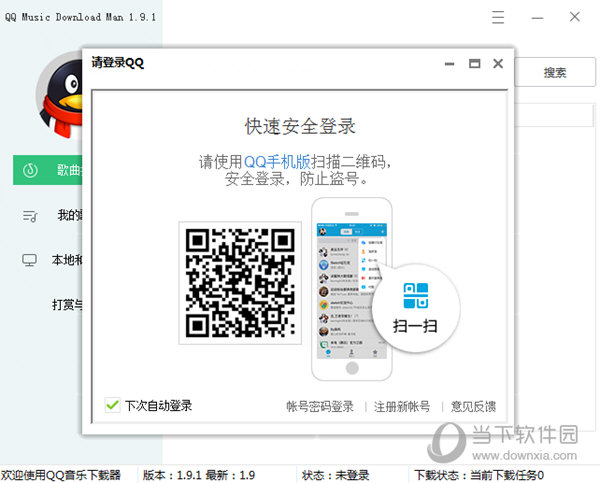Click the music flame icon in sidebar
600x483 pixels.
30,170
